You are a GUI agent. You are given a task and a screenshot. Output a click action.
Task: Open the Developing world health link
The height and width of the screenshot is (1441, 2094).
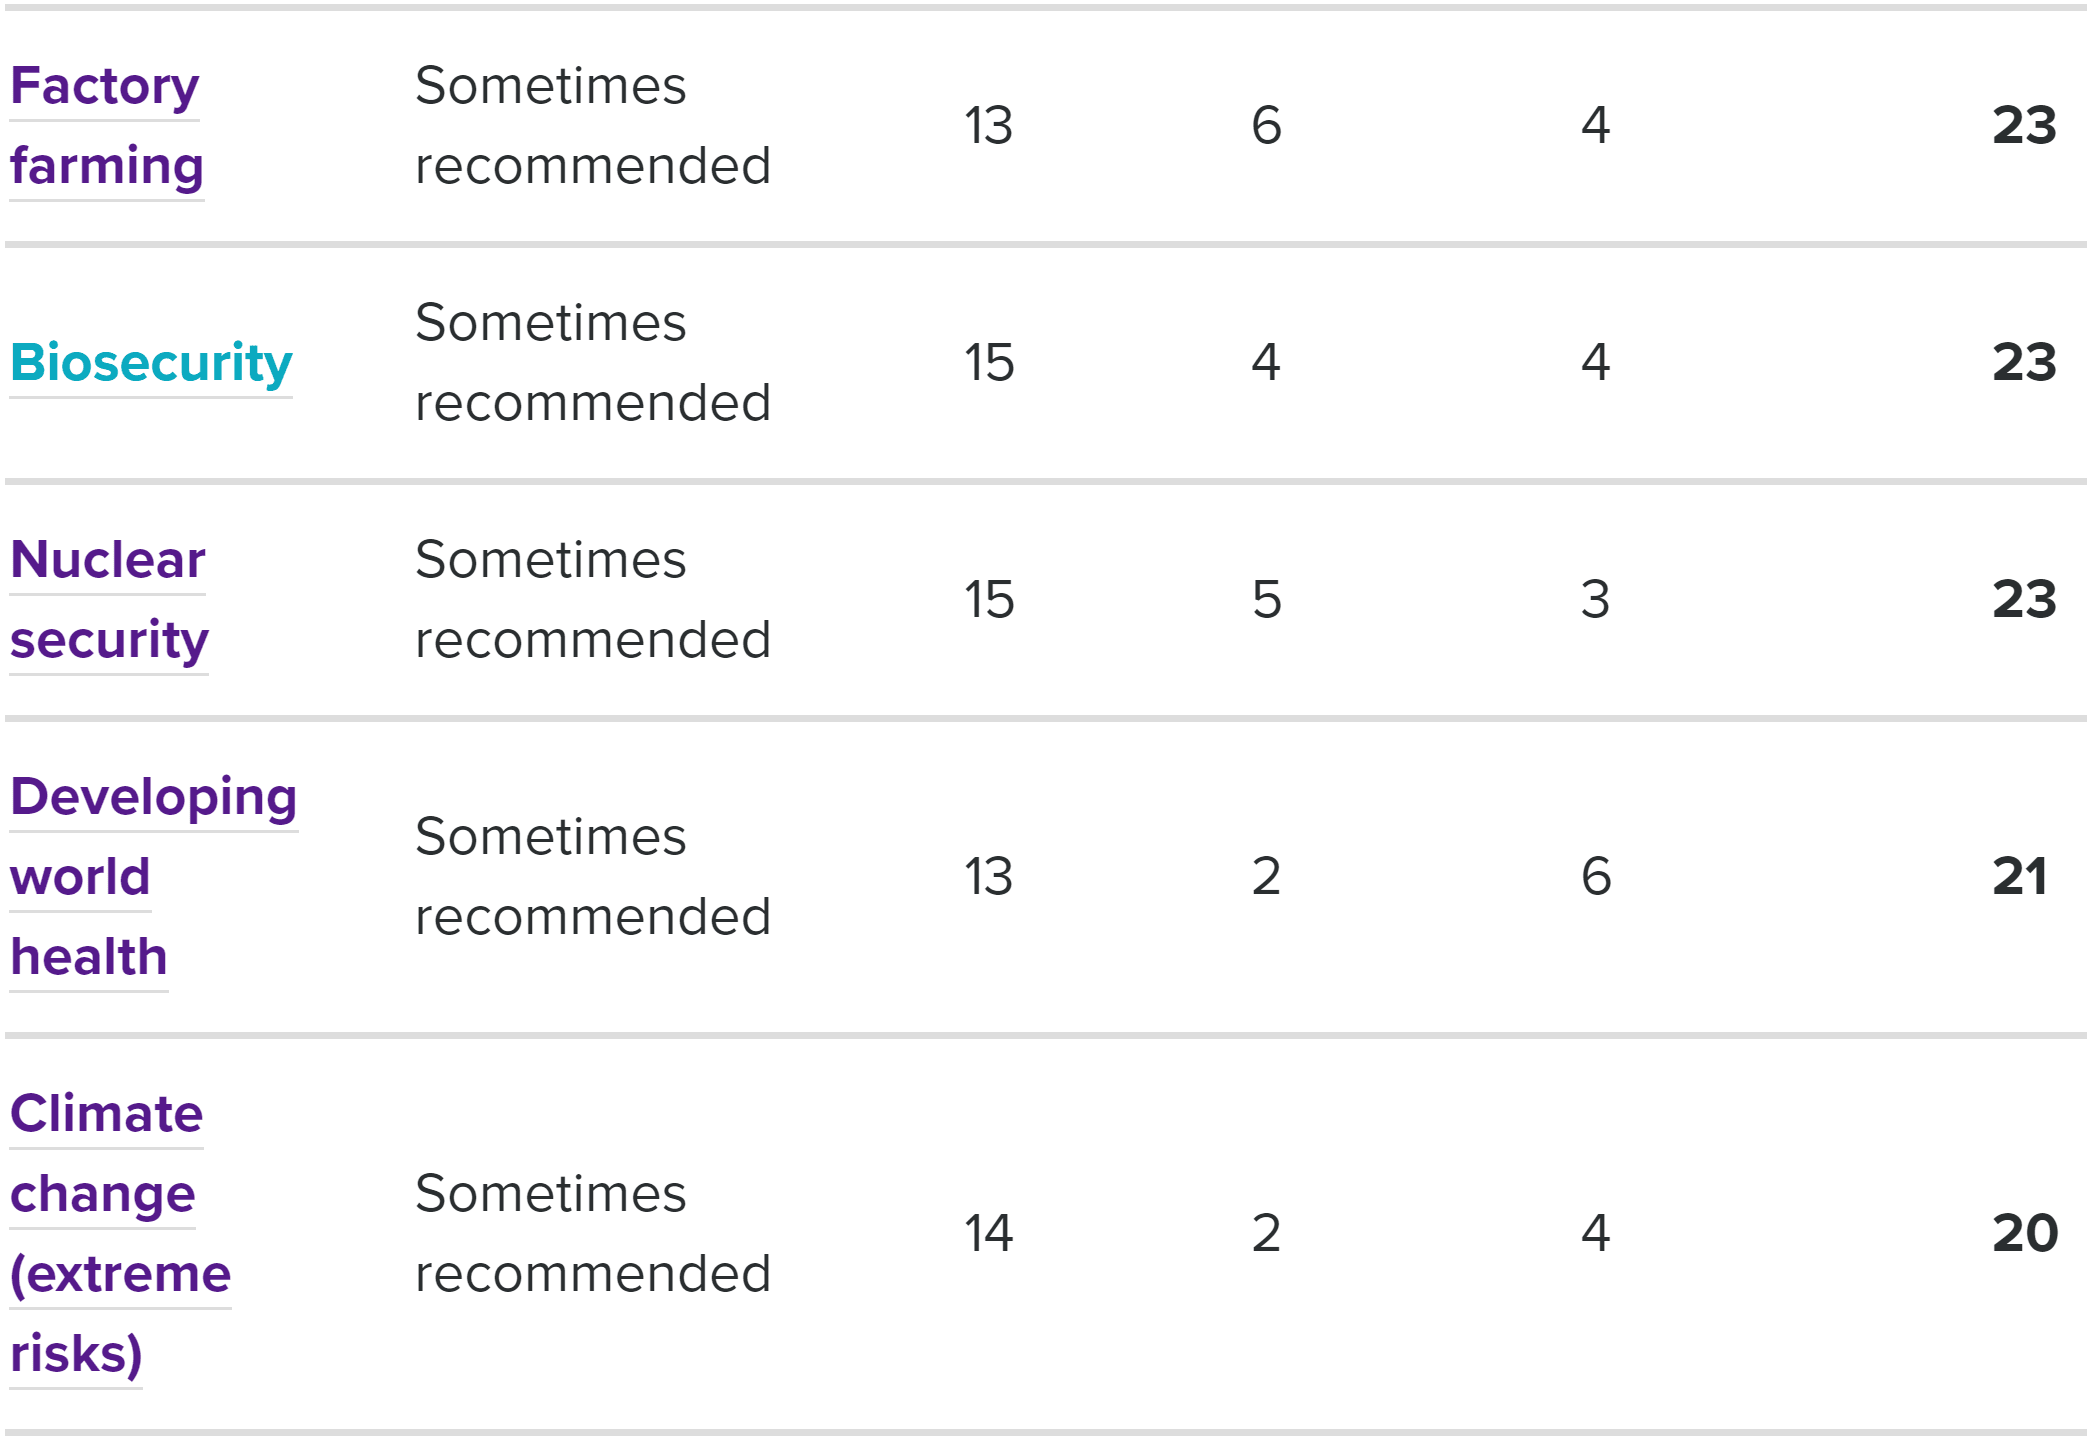[x=154, y=877]
